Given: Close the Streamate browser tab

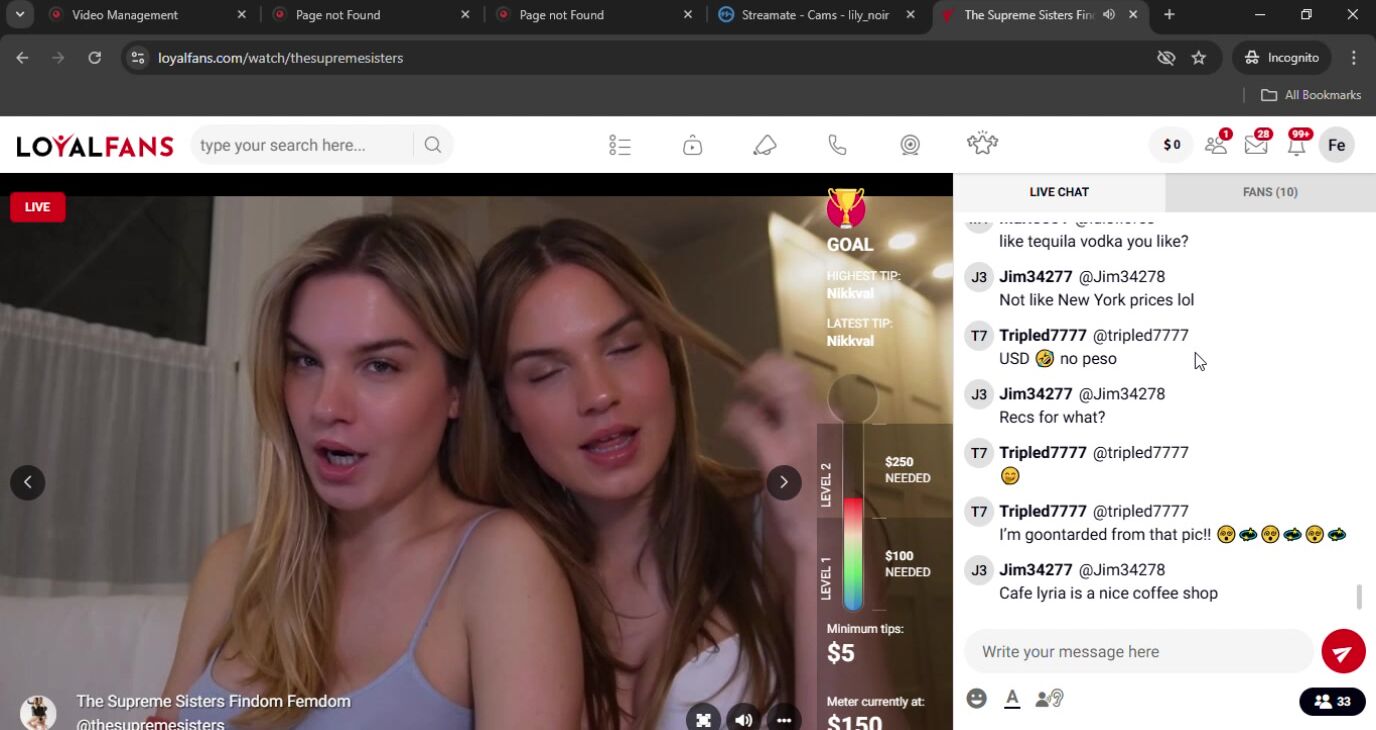Looking at the screenshot, I should 911,15.
